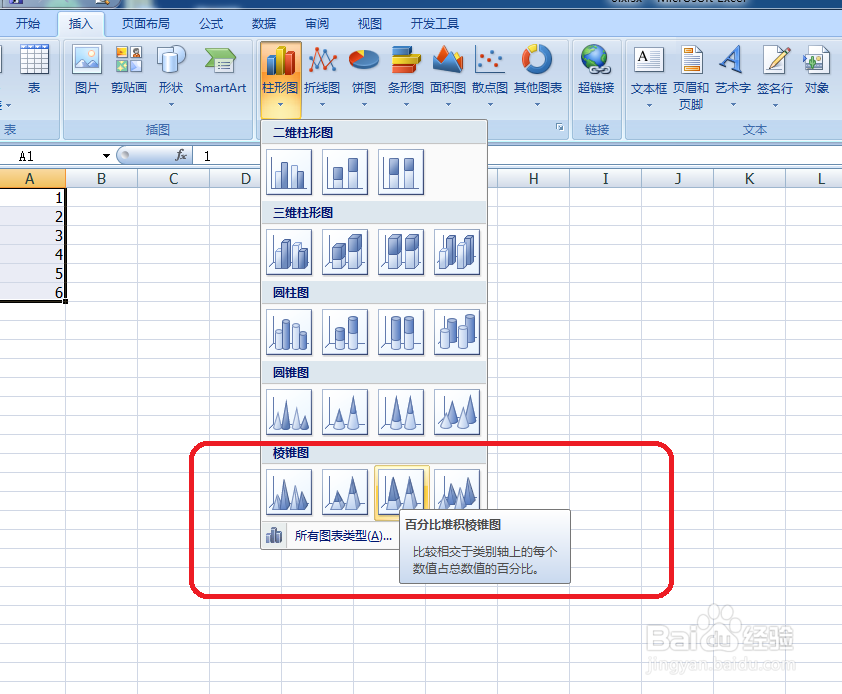Viewport: 842px width, 694px height.
Task: Choose the 2D 100% stacked column chart
Action: pos(401,172)
